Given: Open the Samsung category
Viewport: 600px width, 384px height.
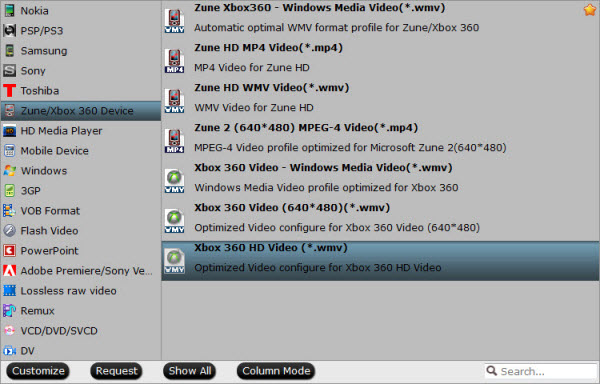Looking at the screenshot, I should tap(81, 50).
